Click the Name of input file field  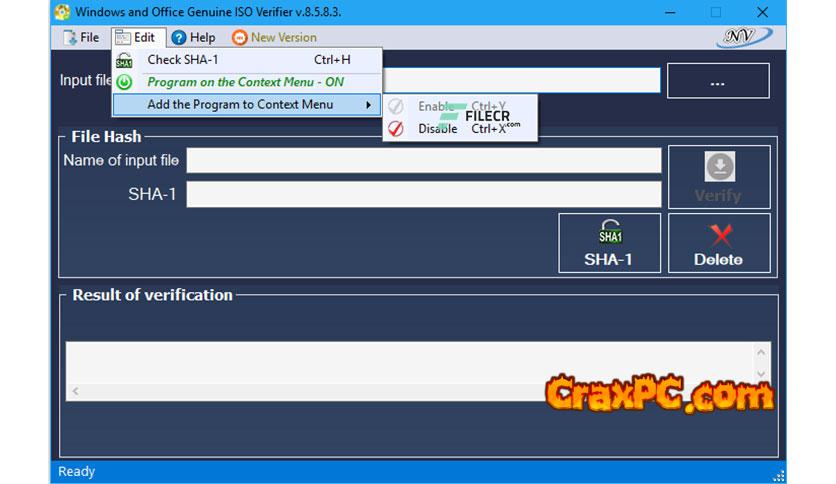tap(424, 160)
